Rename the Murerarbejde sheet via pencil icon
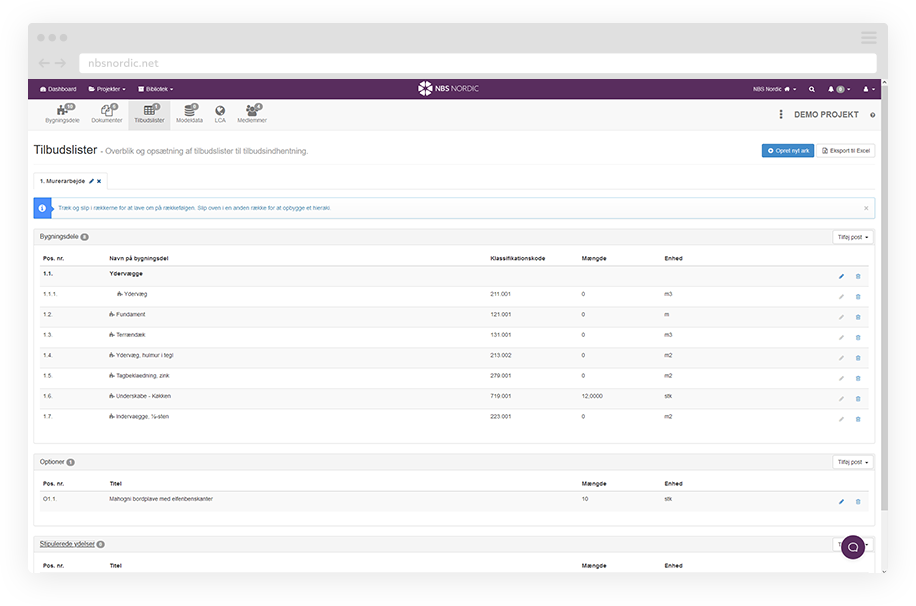 pyautogui.click(x=91, y=181)
